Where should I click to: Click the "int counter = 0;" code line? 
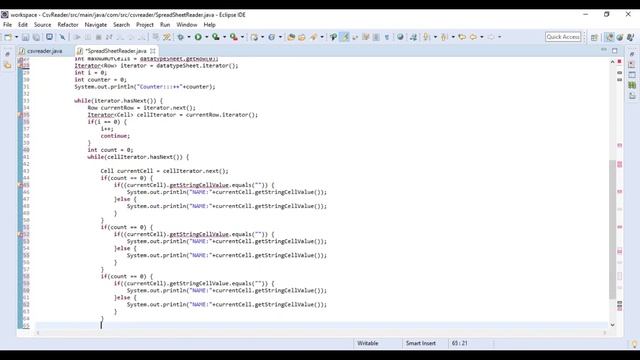(x=100, y=80)
